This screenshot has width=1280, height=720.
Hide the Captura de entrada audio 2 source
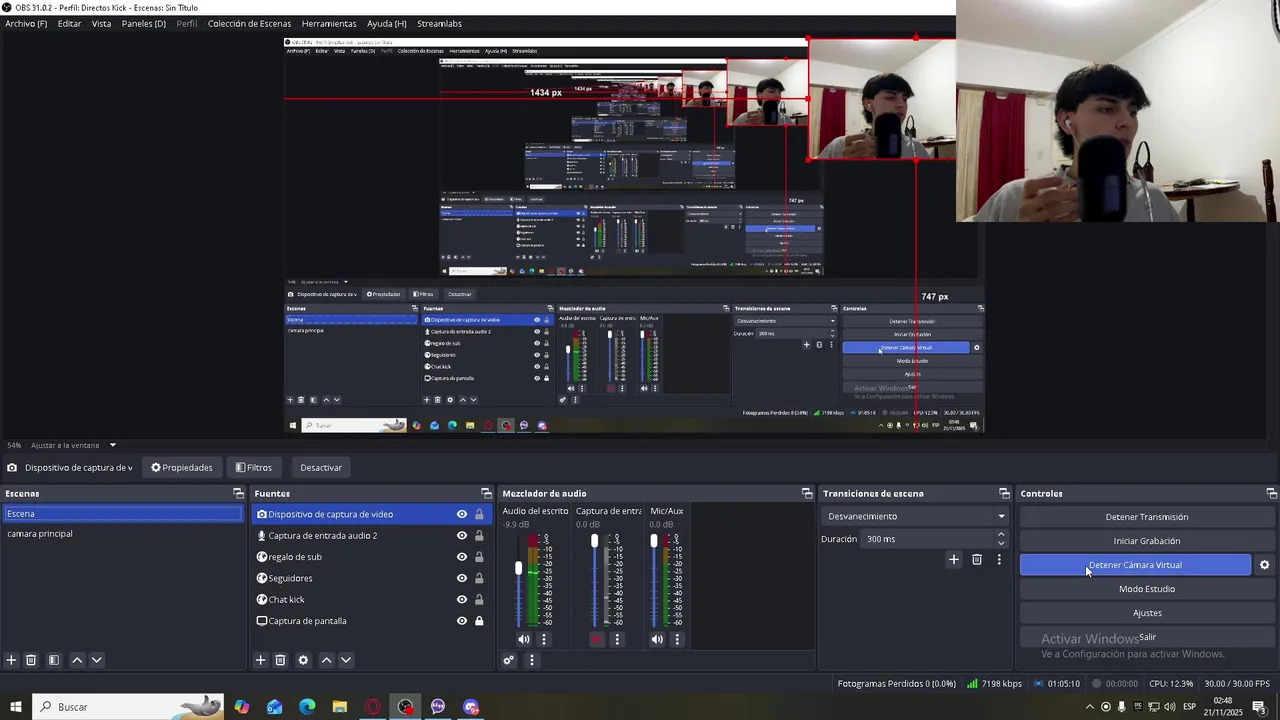[462, 536]
